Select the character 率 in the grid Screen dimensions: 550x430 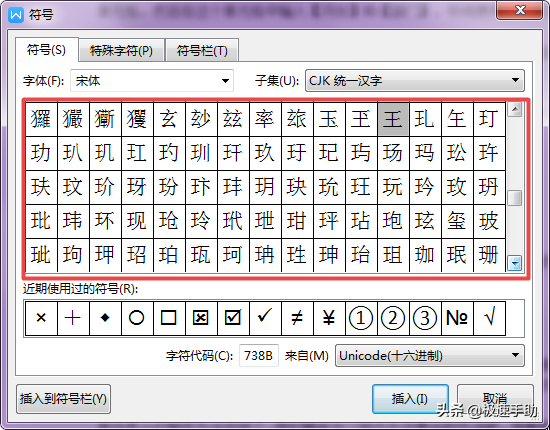(265, 119)
